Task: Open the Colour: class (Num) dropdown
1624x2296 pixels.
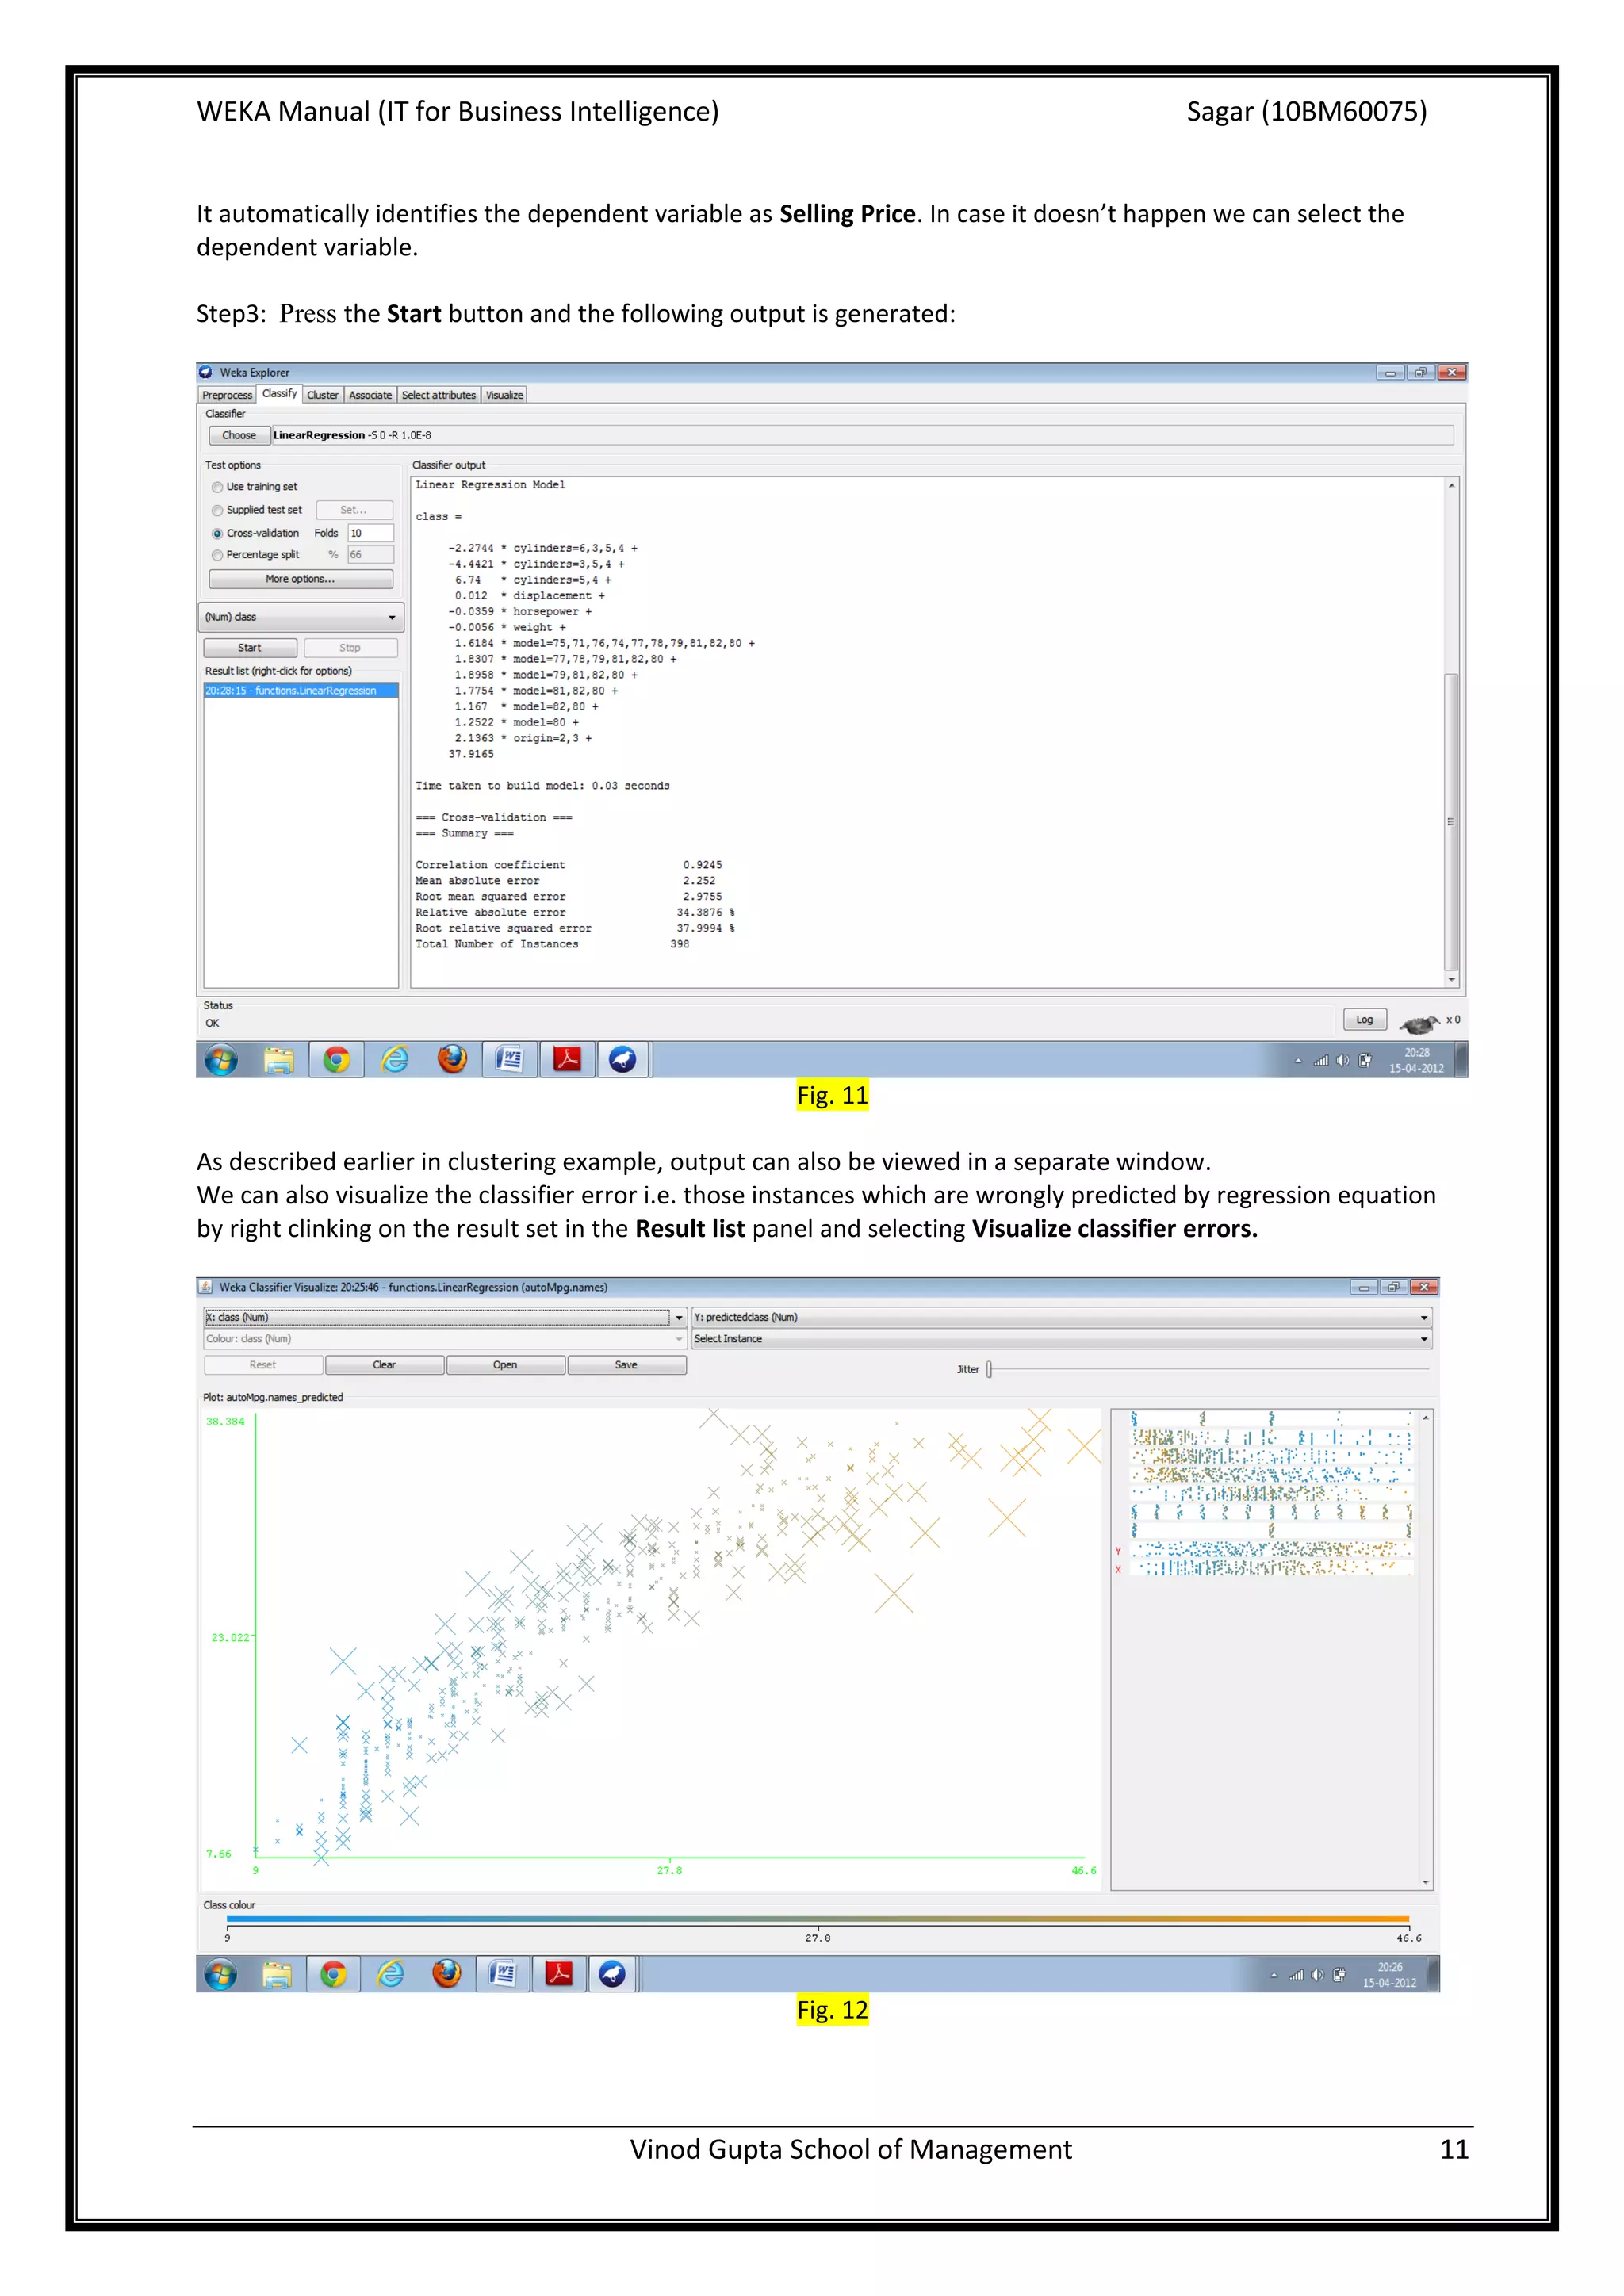Action: (444, 1339)
